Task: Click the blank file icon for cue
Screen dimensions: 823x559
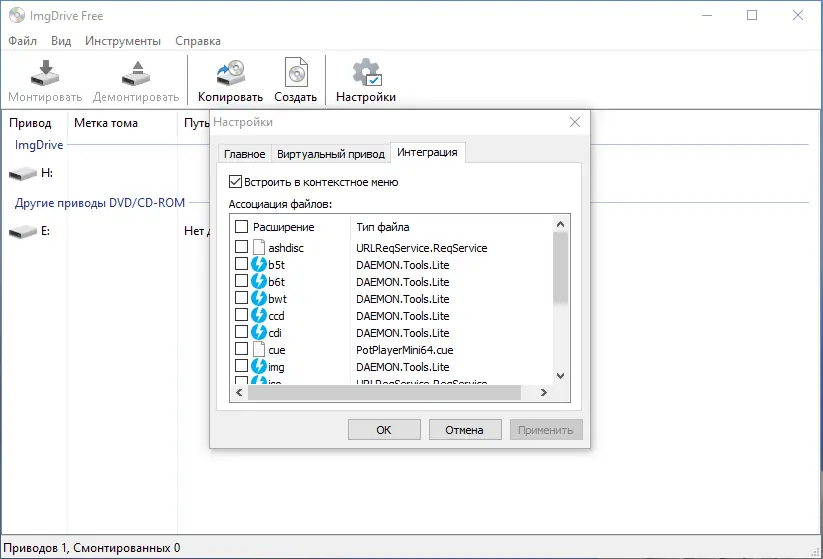Action: (x=259, y=349)
